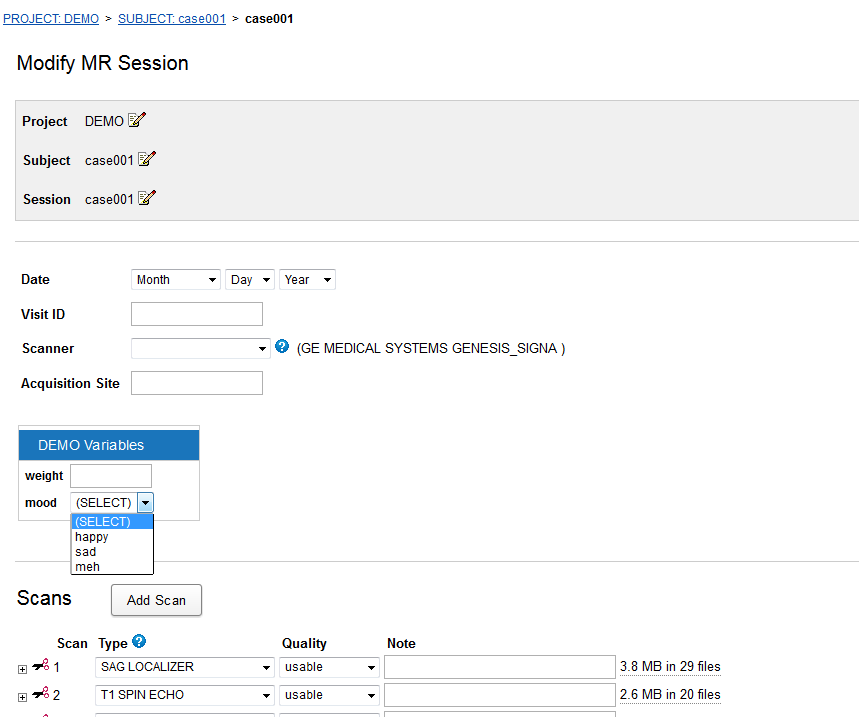Open Quality dropdown for SAG LOCALIZER scan
The image size is (859, 717).
[329, 667]
